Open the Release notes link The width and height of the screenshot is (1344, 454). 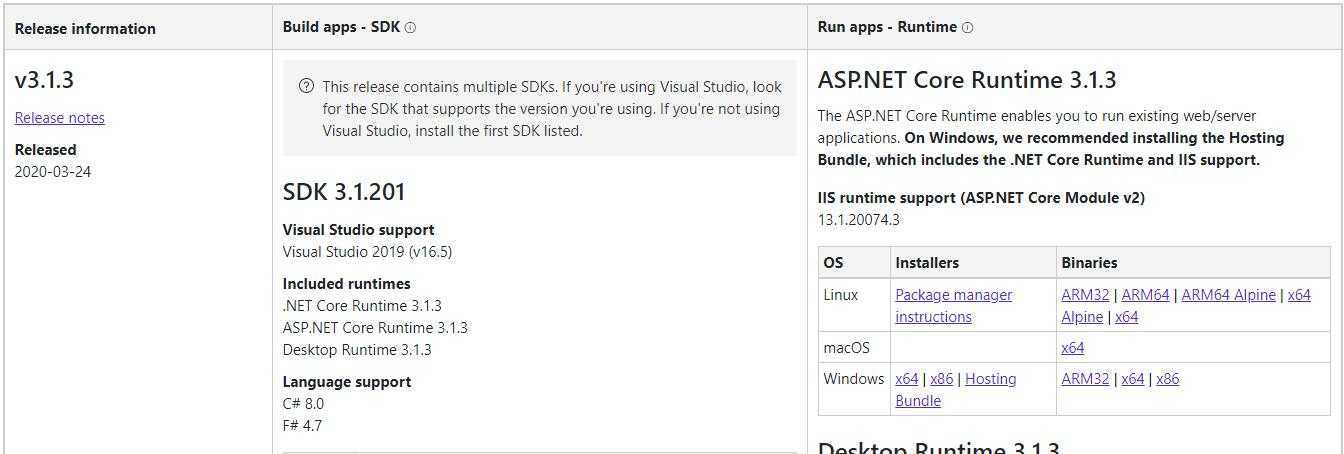tap(60, 118)
